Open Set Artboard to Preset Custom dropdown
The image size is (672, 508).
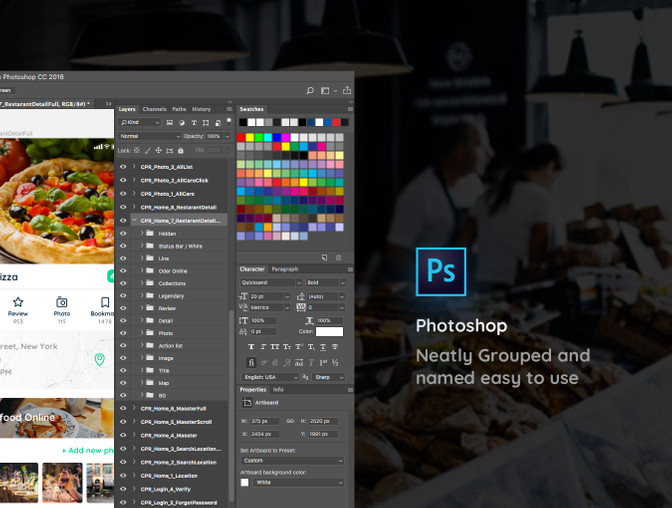(292, 460)
